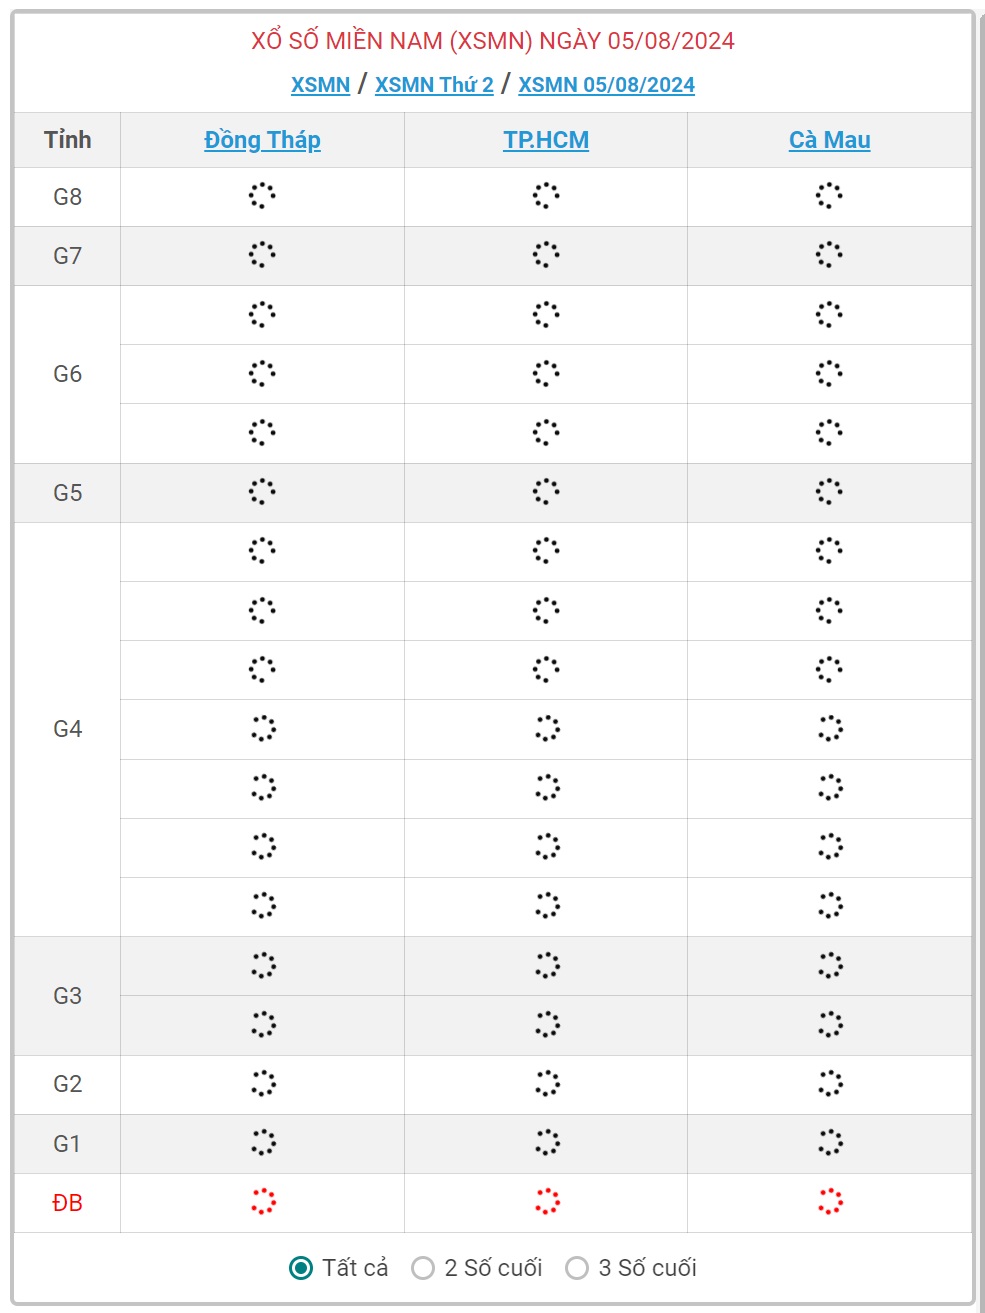Open the Cà Mau province column header
This screenshot has width=985, height=1313.
(x=829, y=140)
